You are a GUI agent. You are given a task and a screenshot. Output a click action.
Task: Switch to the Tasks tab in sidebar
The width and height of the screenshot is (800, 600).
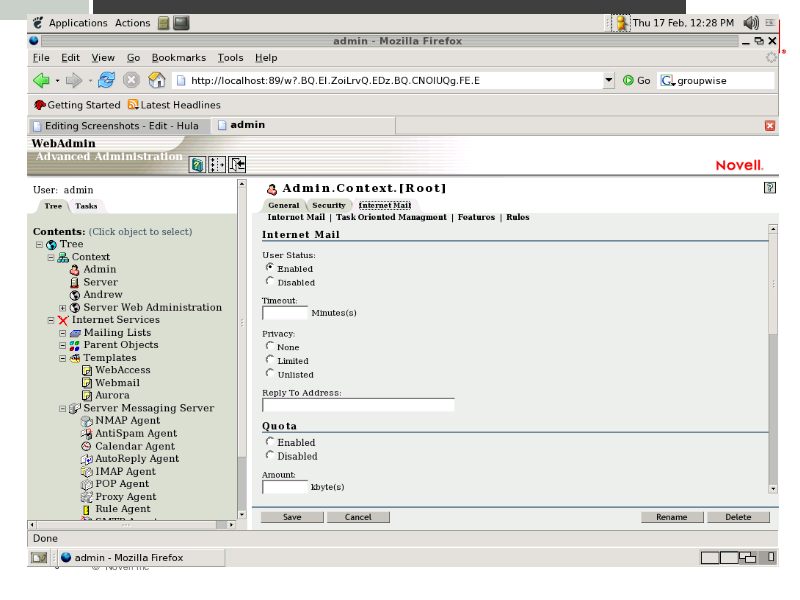tap(86, 206)
